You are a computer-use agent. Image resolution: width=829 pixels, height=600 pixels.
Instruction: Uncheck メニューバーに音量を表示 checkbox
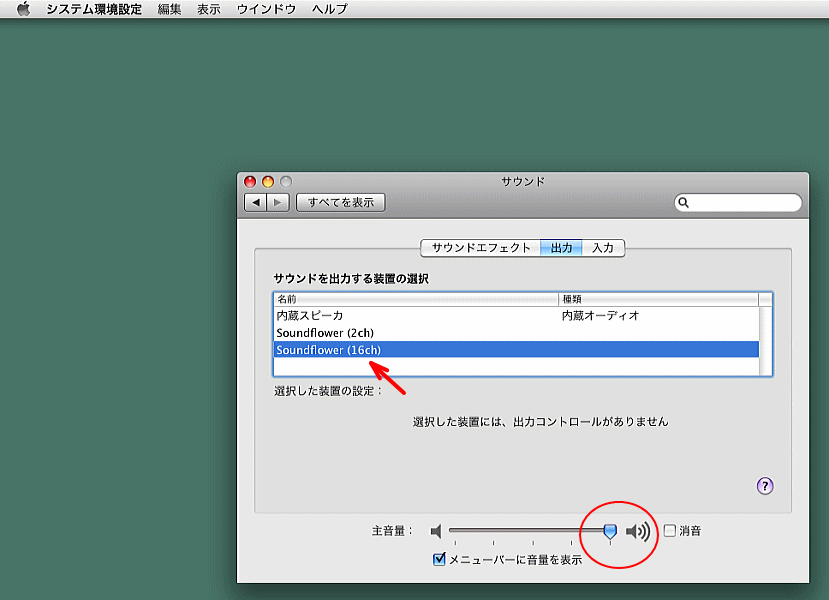tap(439, 559)
